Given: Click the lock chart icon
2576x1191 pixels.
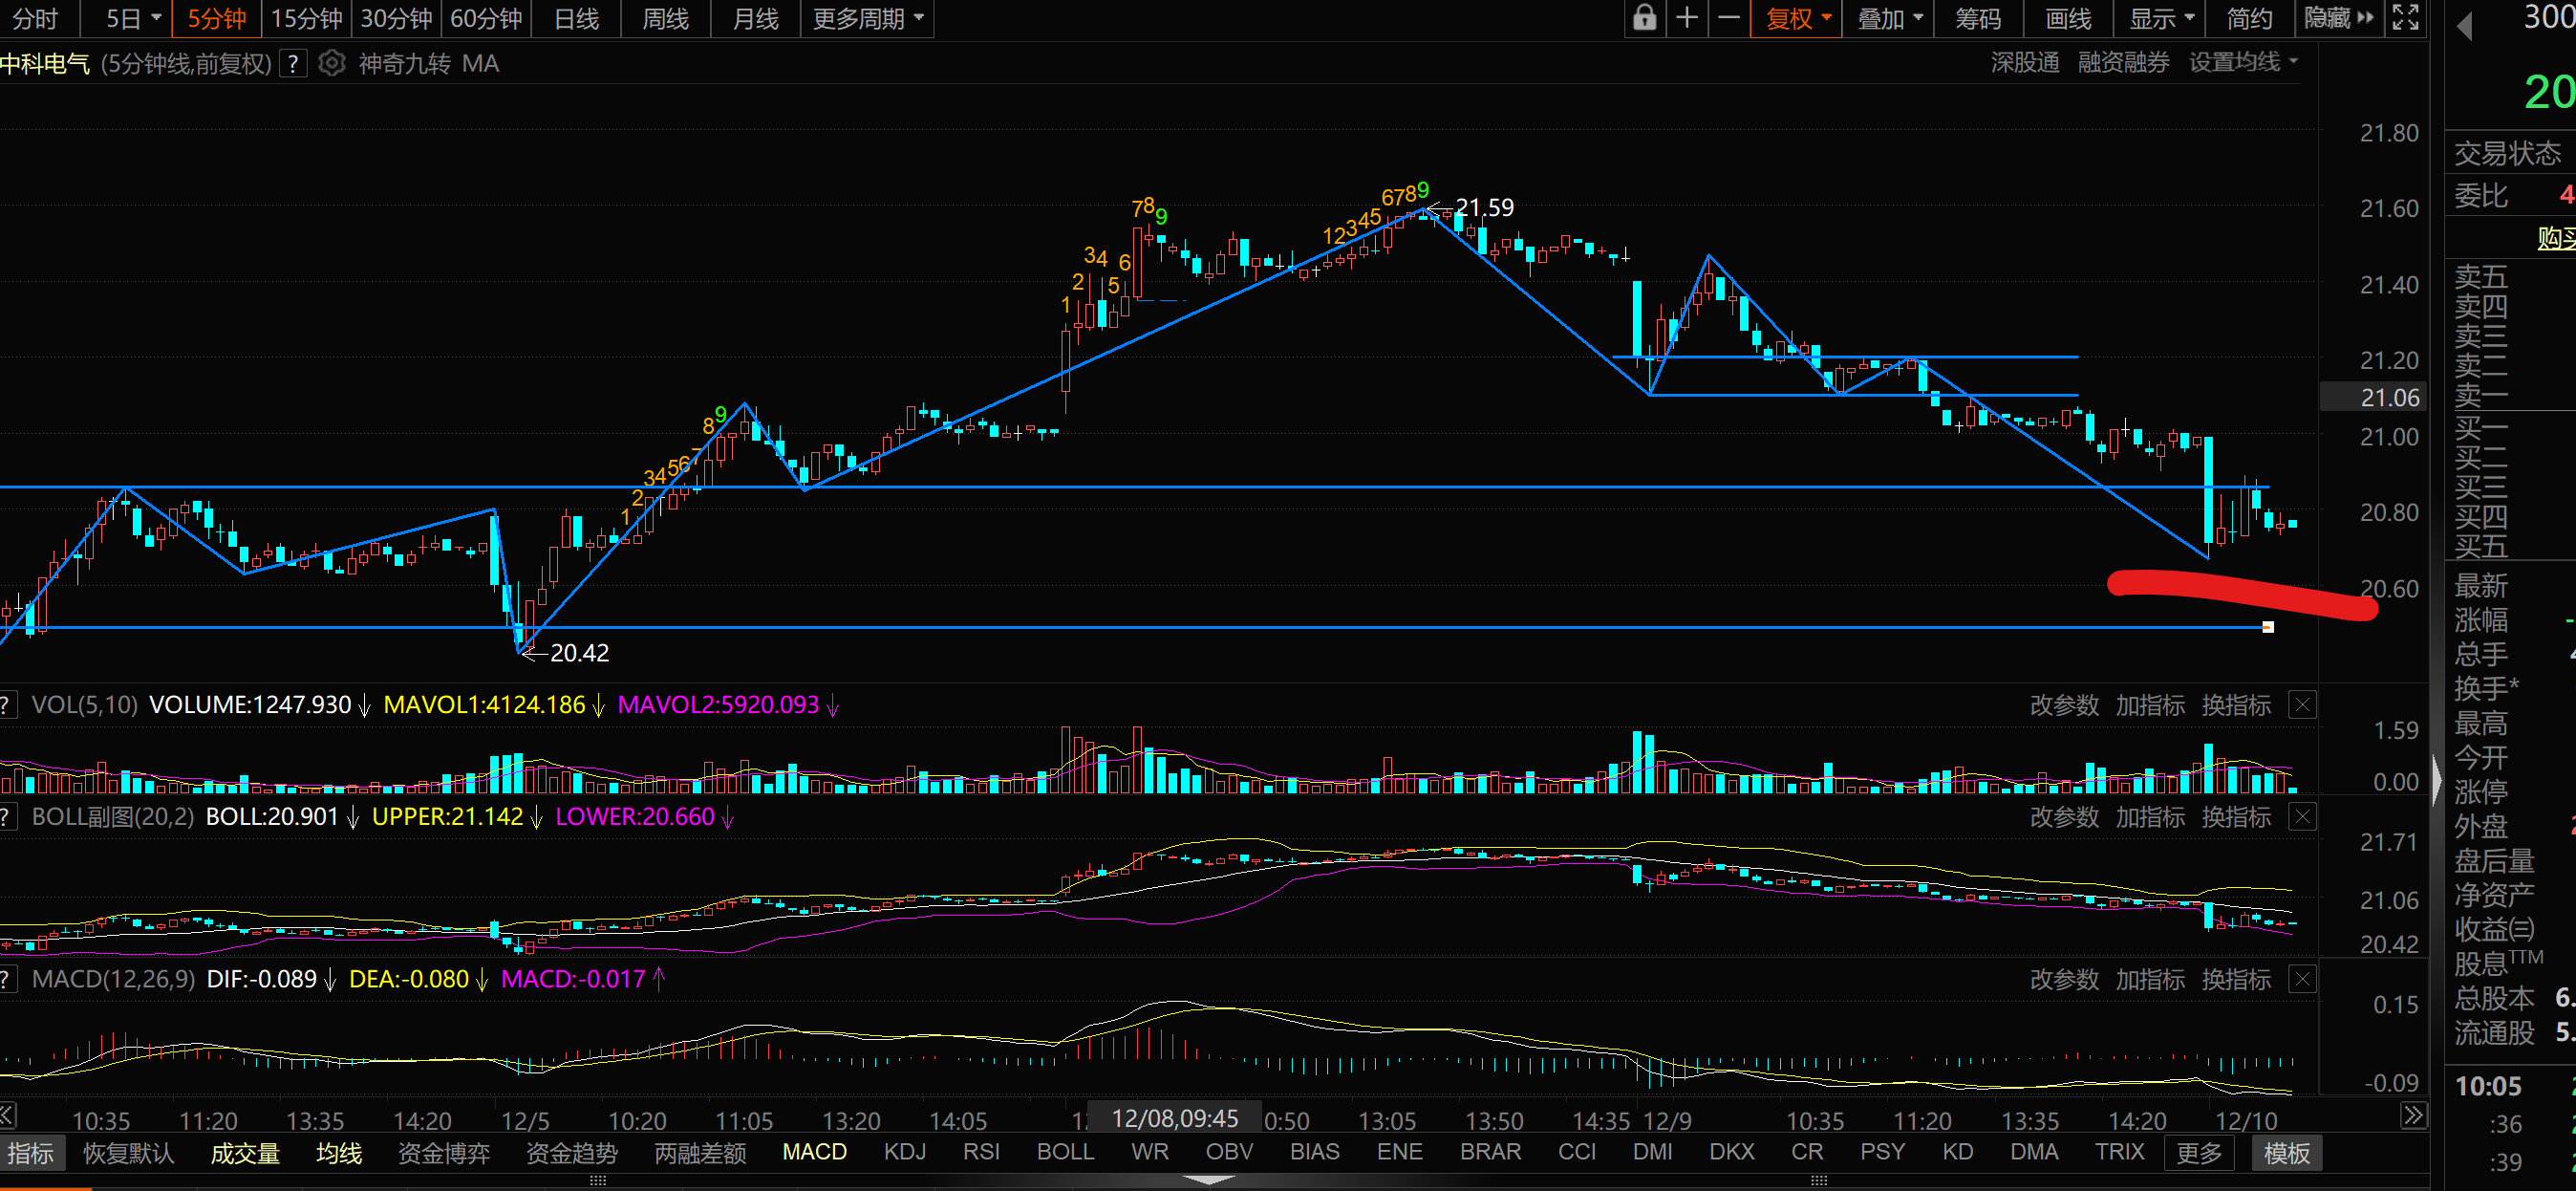Looking at the screenshot, I should click(x=1644, y=18).
